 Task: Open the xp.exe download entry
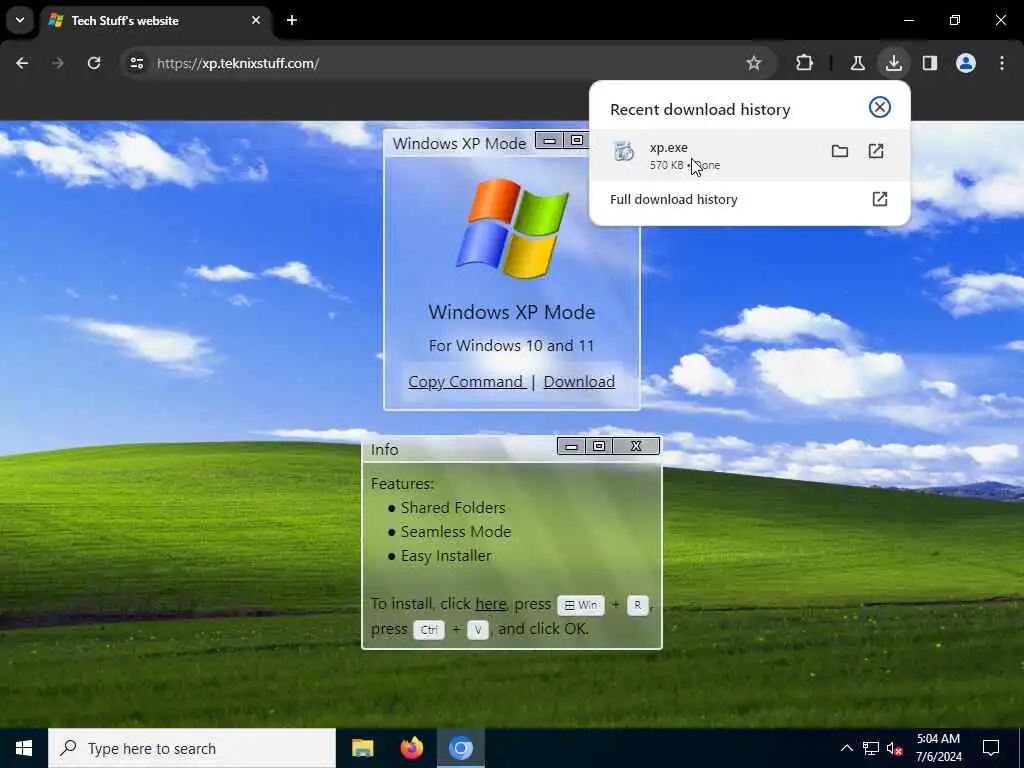click(750, 155)
